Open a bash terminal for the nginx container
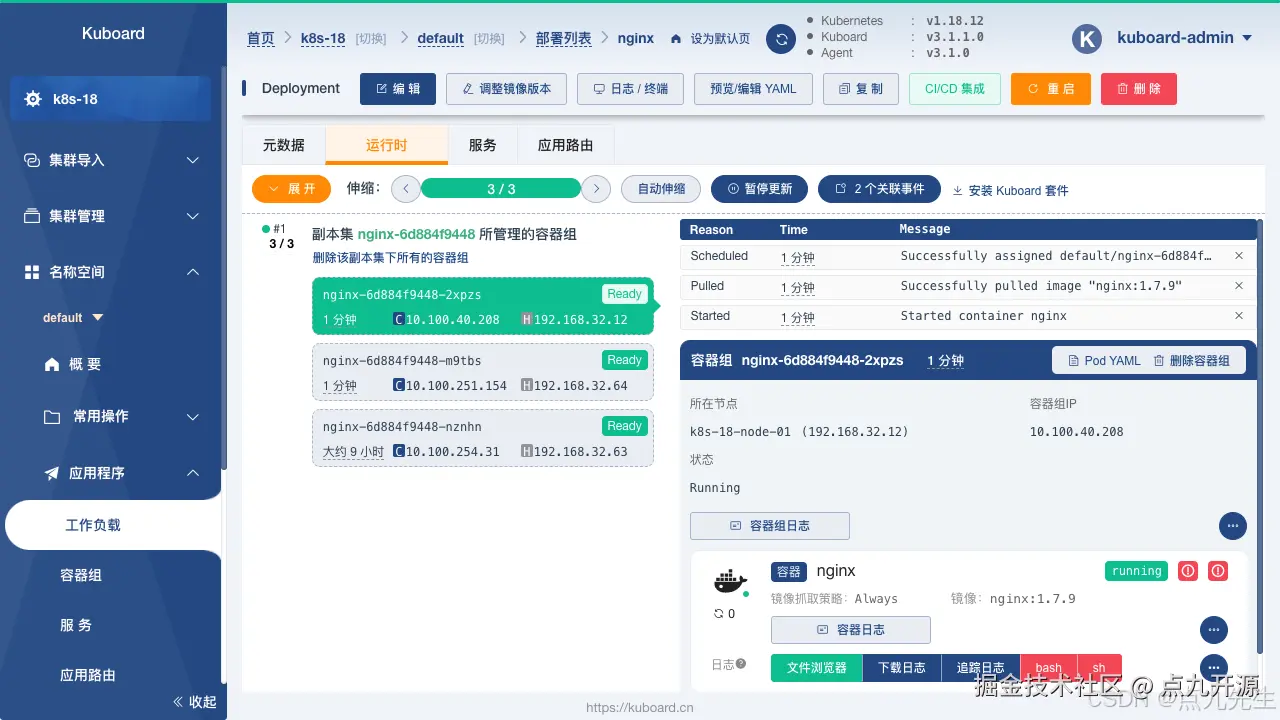 pos(1047,667)
